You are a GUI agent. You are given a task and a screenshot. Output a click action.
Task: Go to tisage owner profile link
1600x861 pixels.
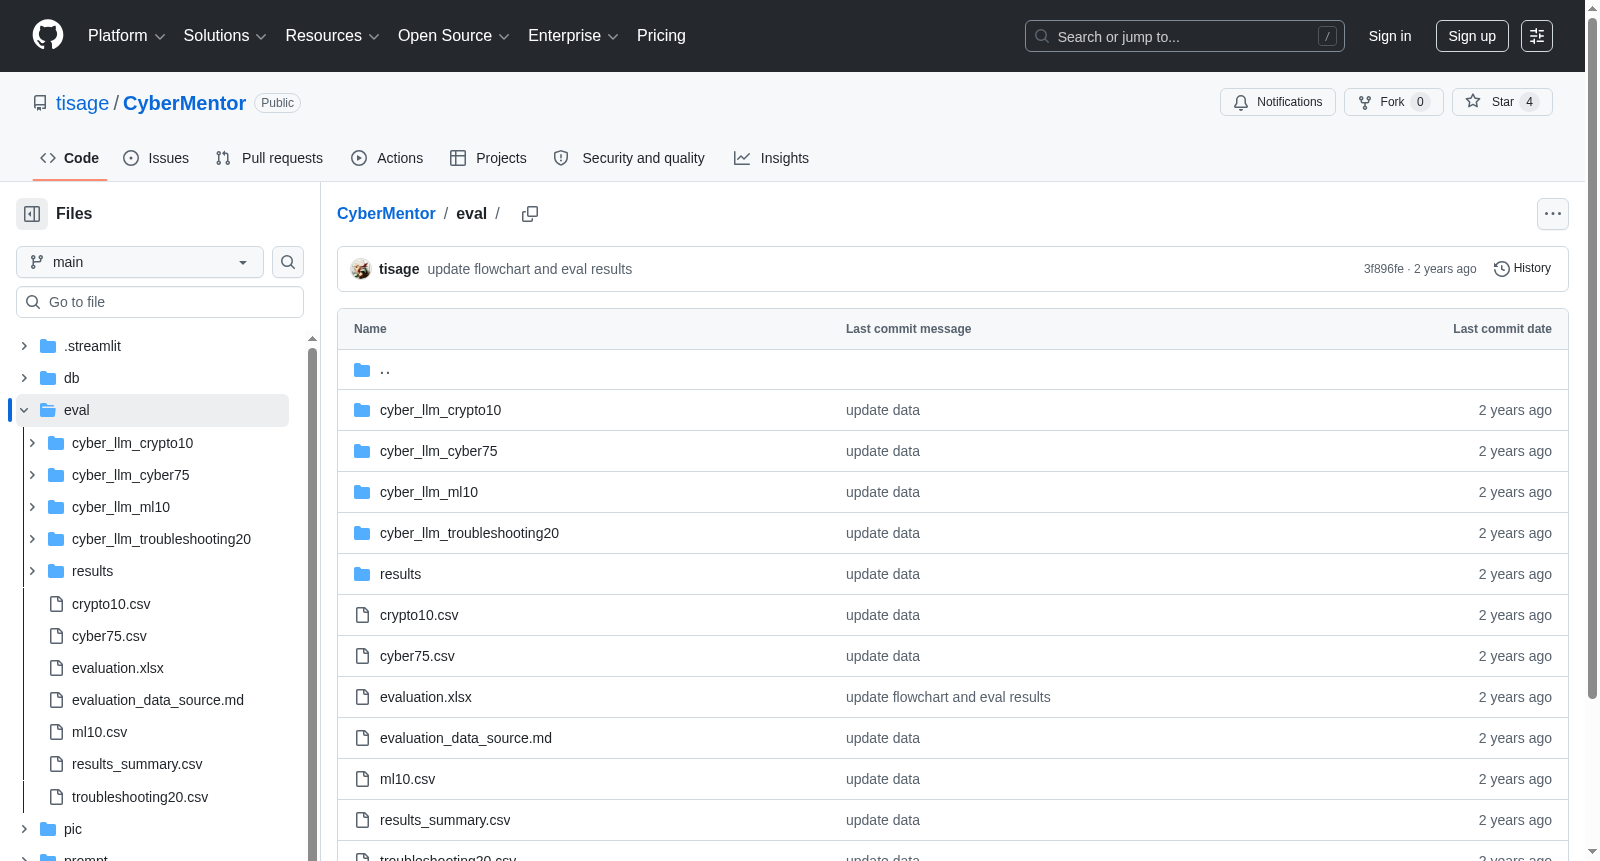pos(82,103)
